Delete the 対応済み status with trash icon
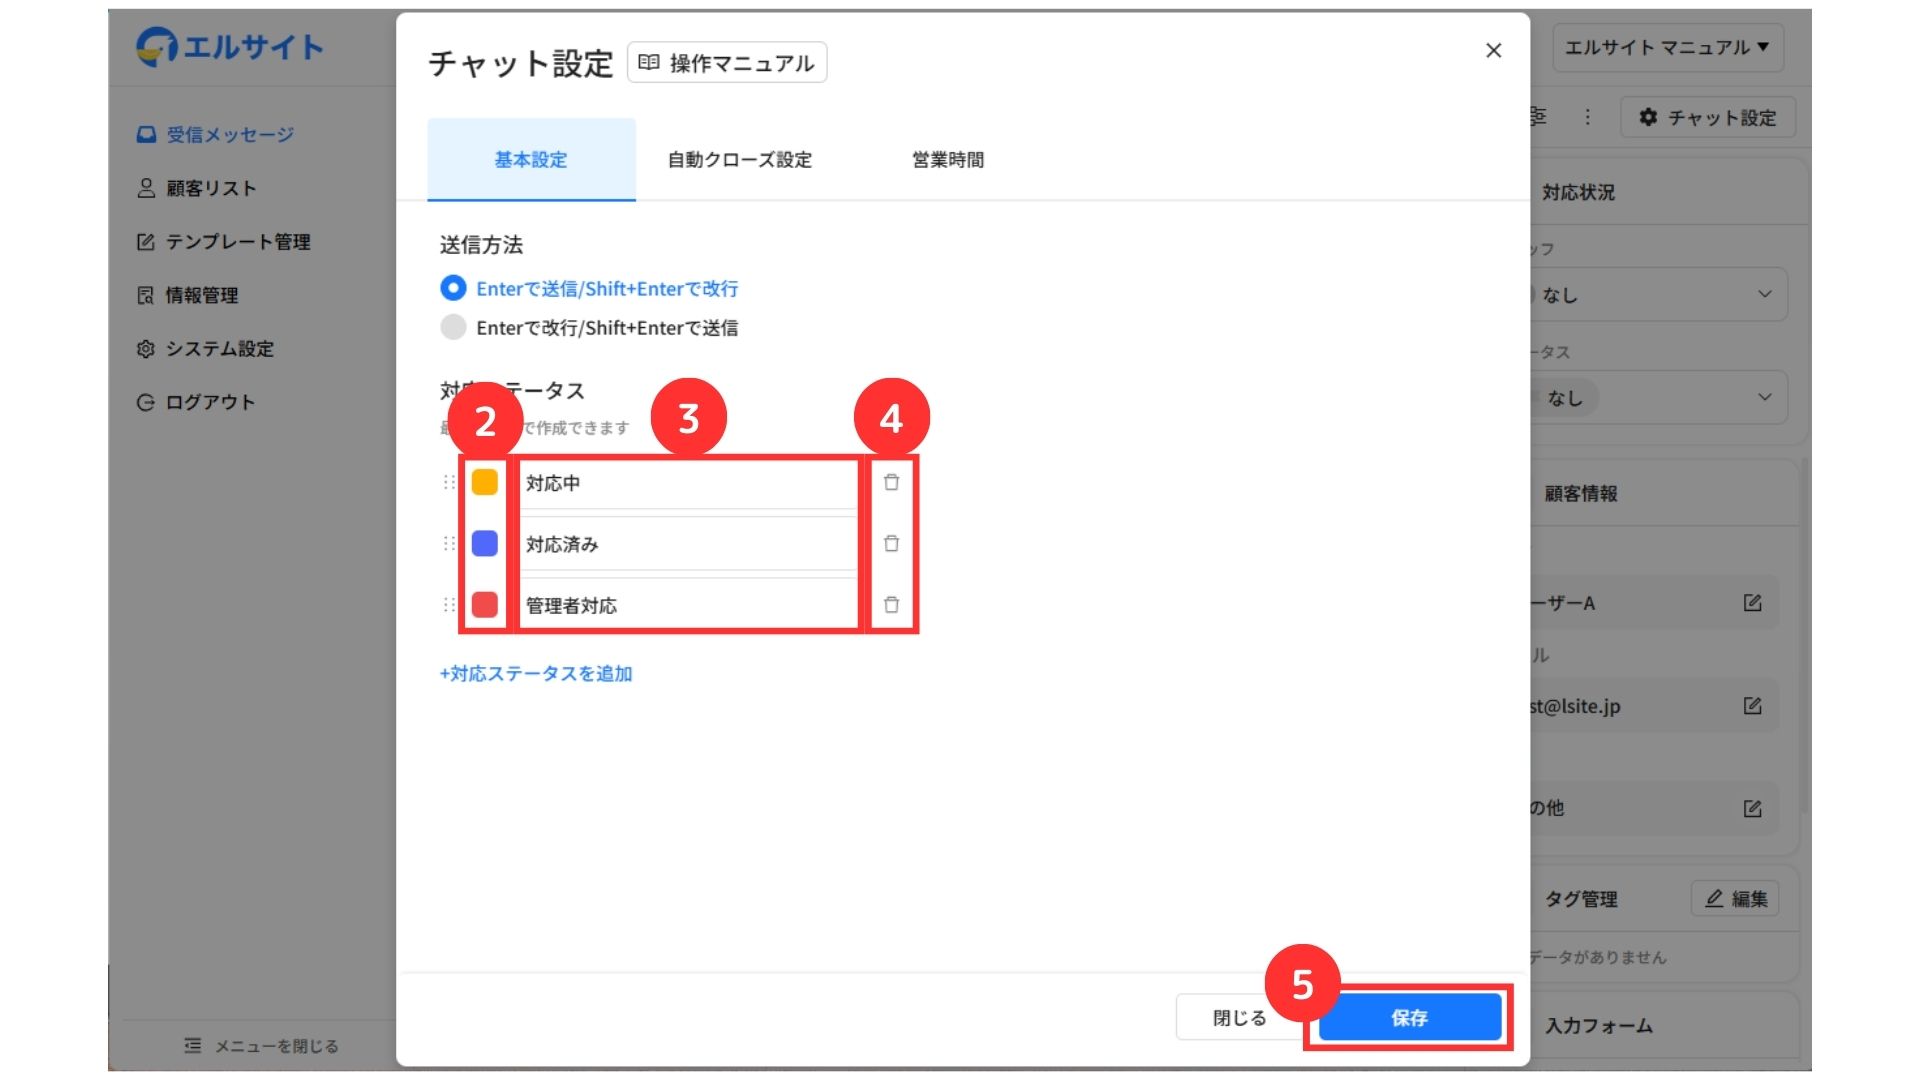This screenshot has width=1920, height=1080. pos(891,544)
